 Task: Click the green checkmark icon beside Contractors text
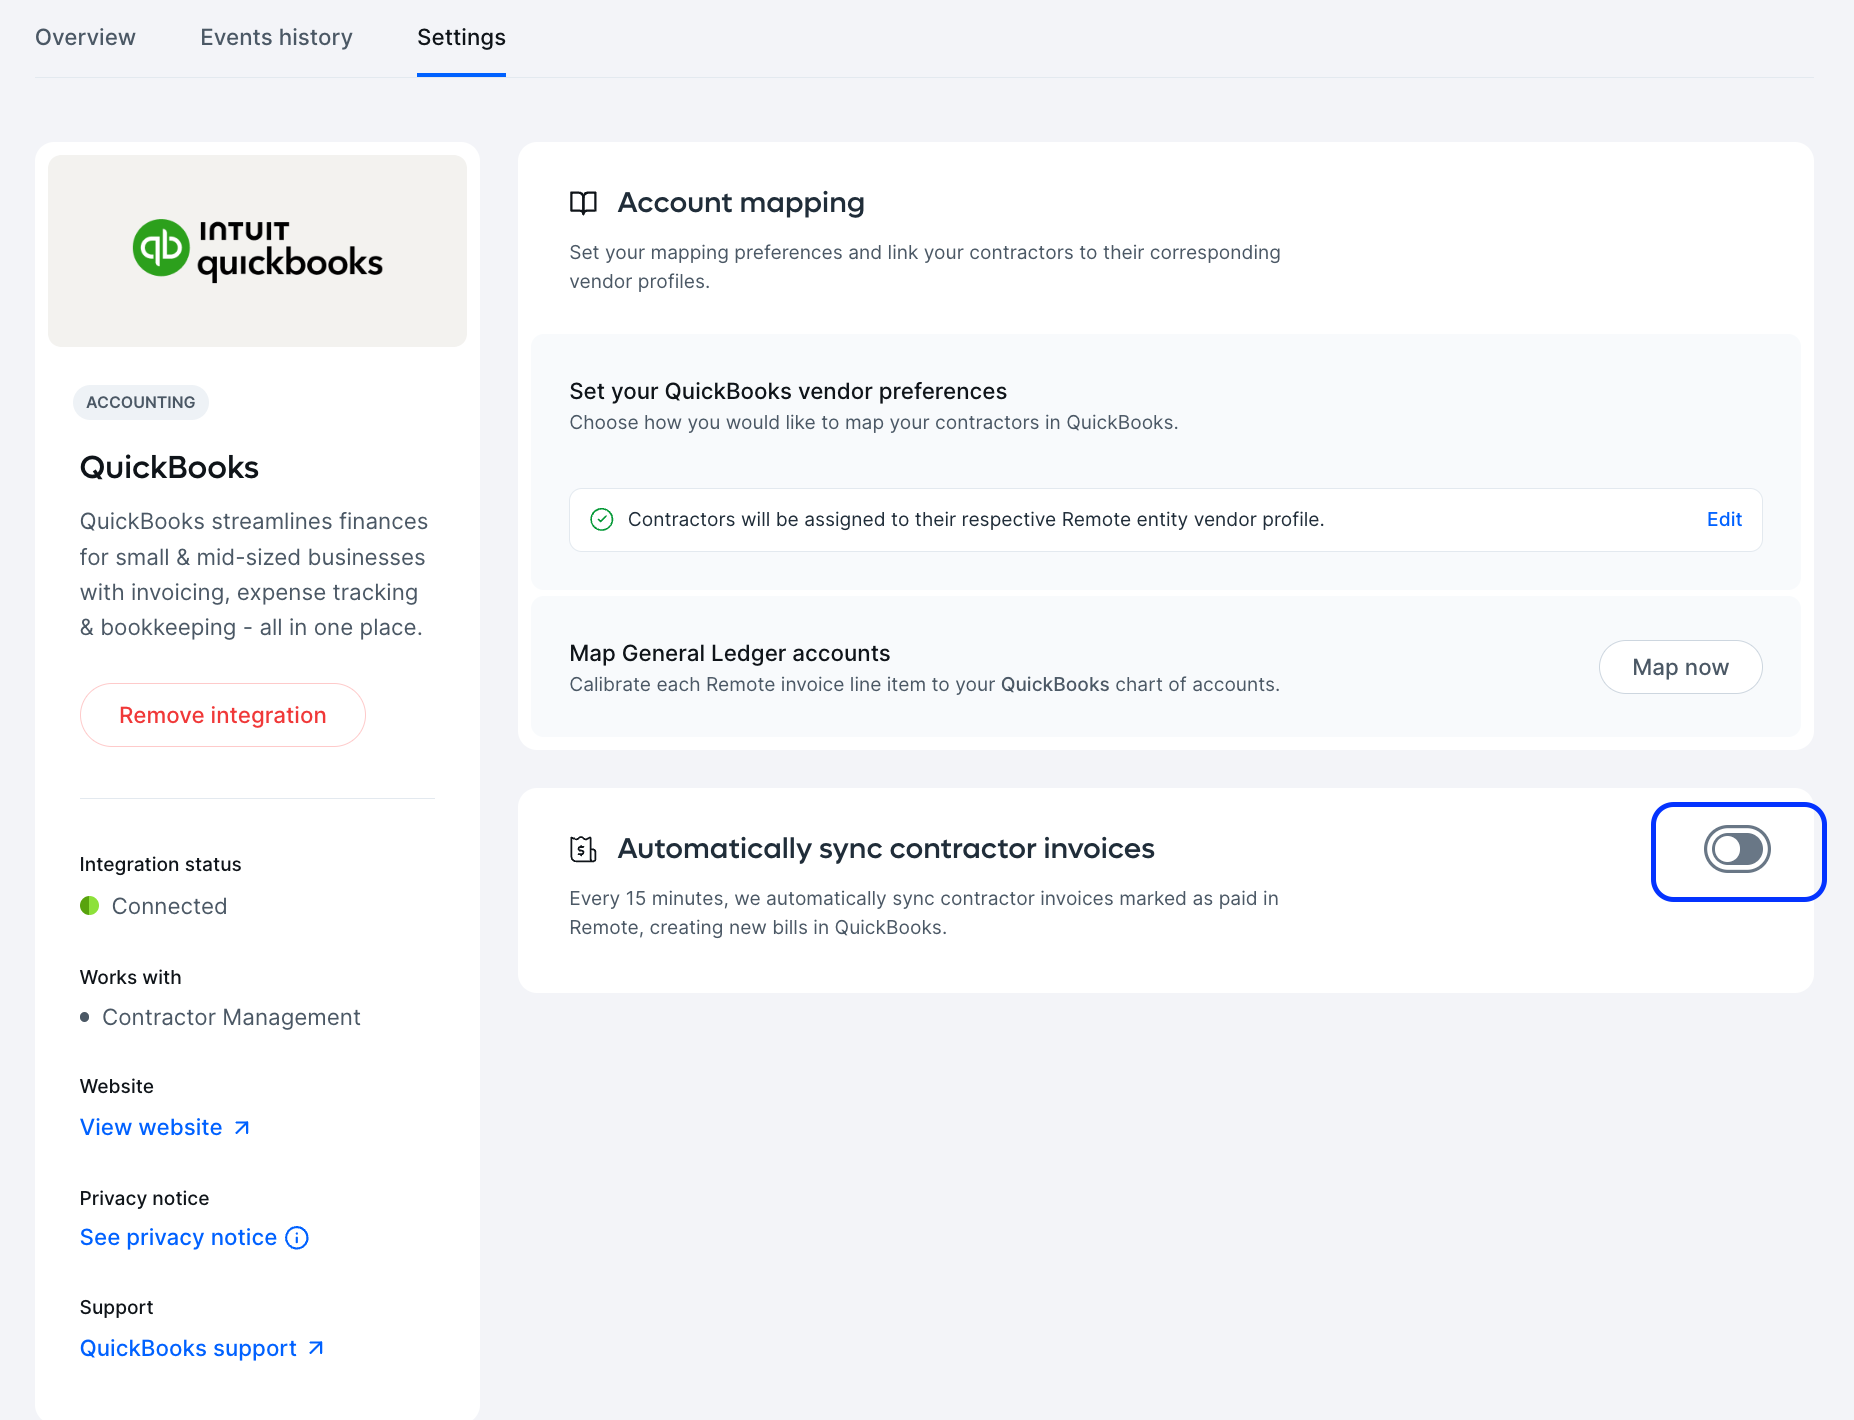602,519
